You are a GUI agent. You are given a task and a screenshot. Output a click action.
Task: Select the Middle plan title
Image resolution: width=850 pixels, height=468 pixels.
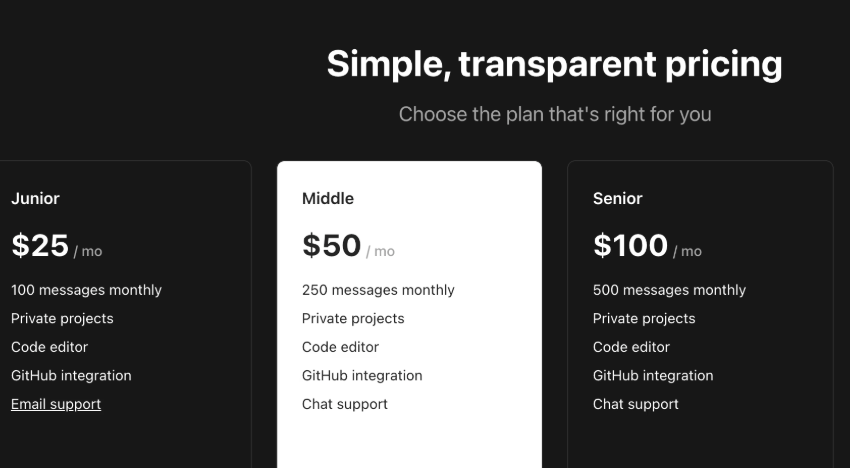coord(328,198)
